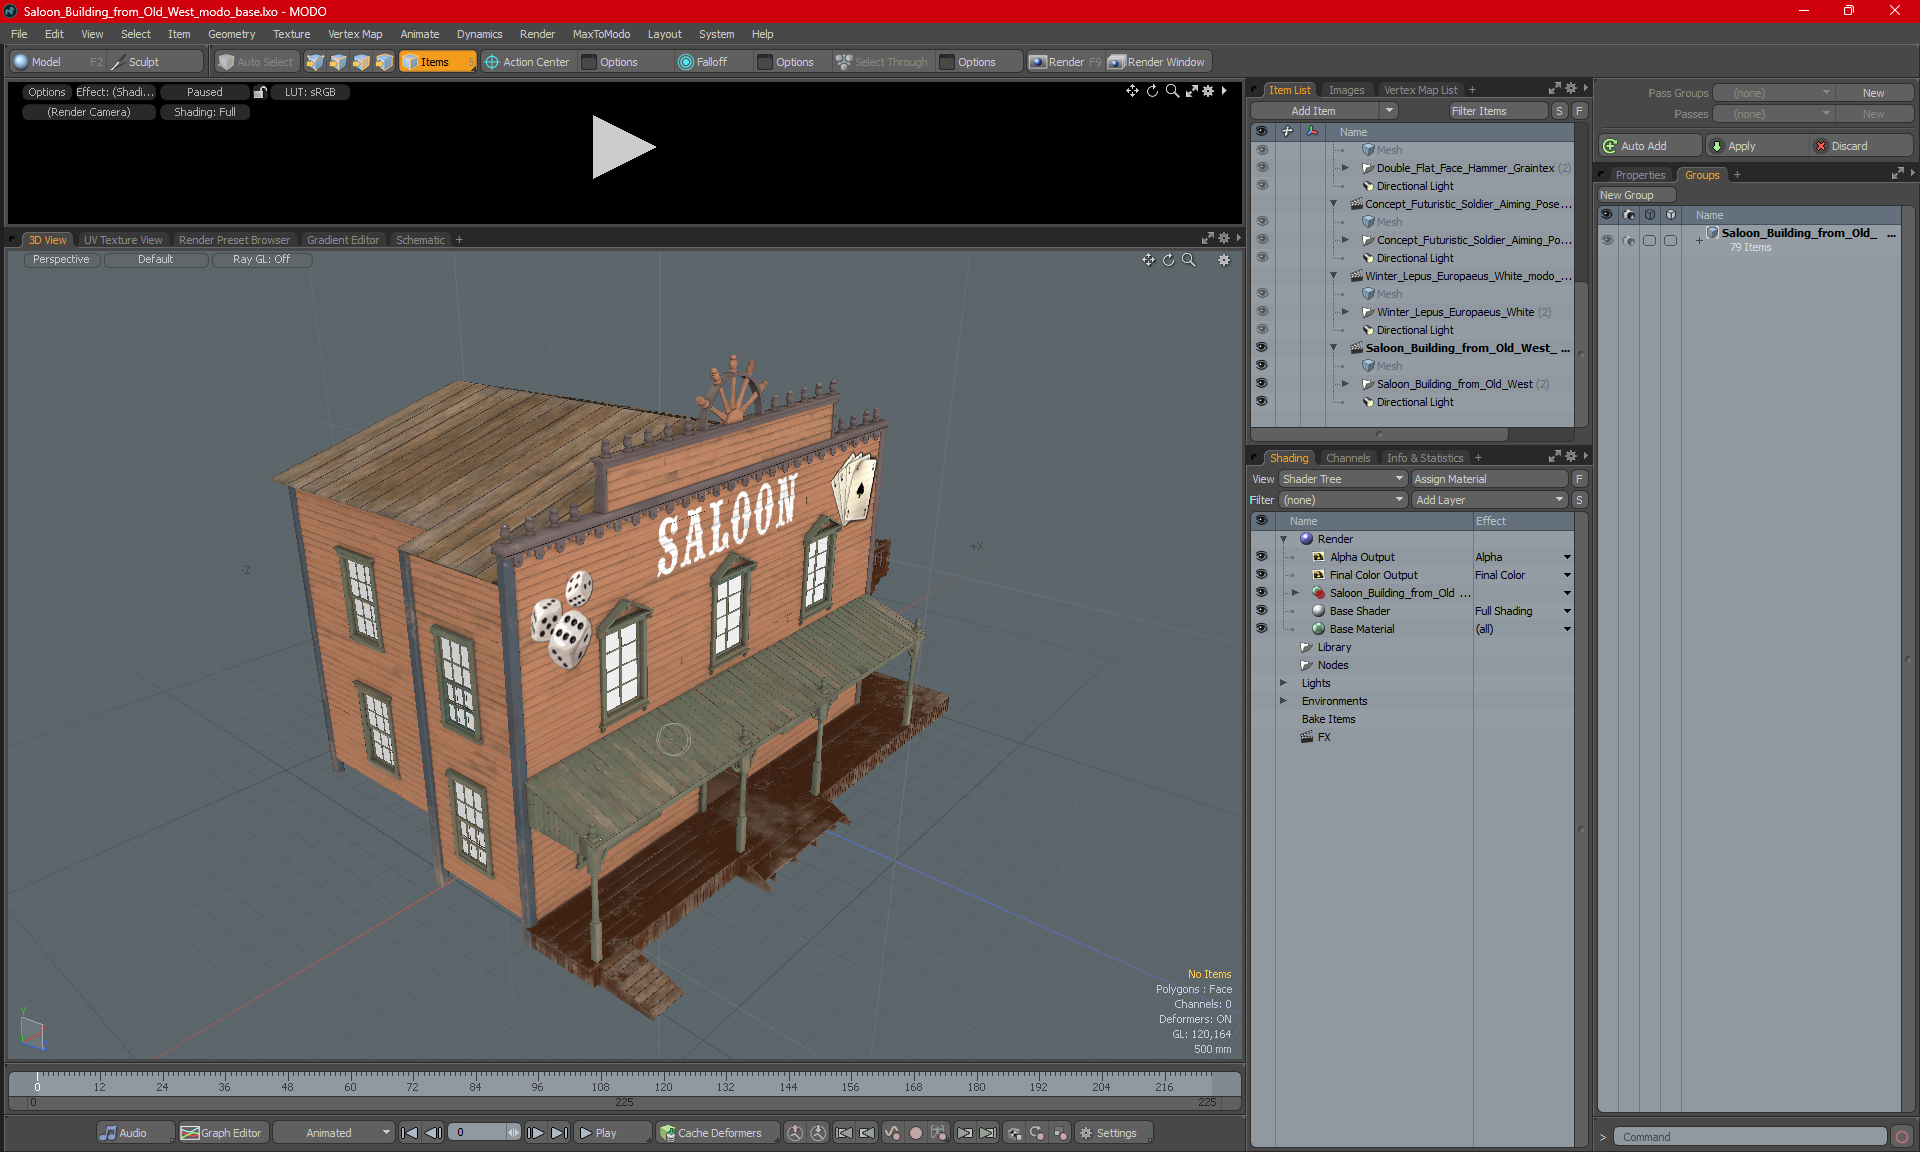Viewport: 1920px width, 1152px height.
Task: Toggle Alpha Output visibility in Shader Tree
Action: coord(1261,557)
